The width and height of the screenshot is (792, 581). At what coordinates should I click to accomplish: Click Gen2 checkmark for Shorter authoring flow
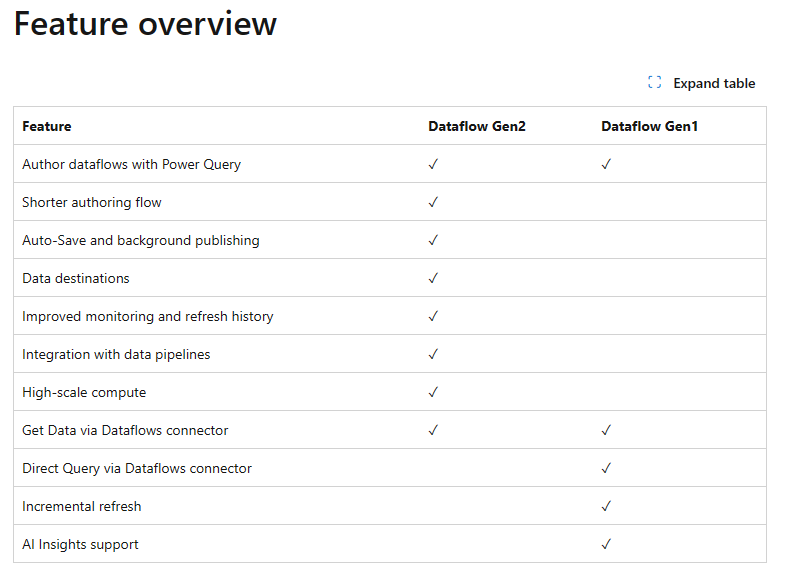coord(433,202)
